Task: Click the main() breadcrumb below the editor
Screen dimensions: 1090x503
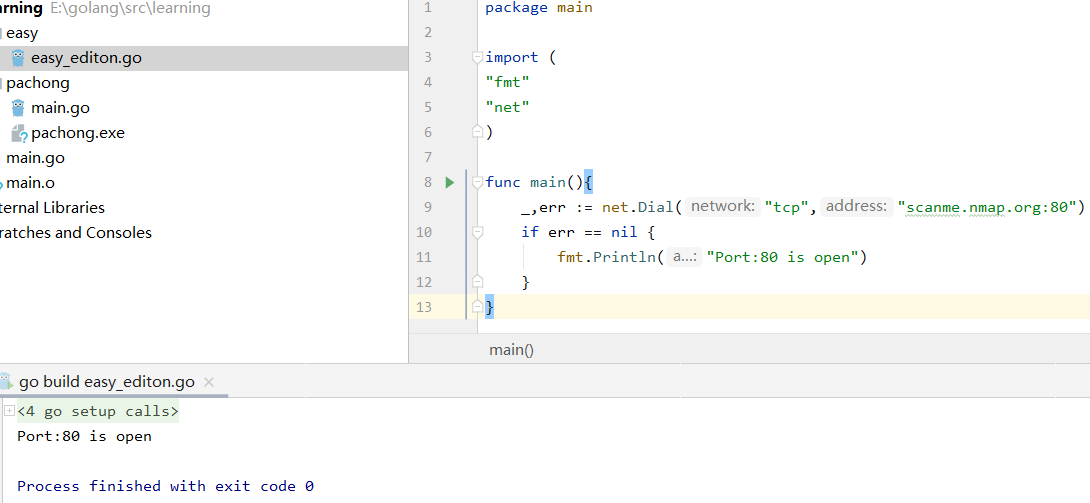Action: [511, 349]
